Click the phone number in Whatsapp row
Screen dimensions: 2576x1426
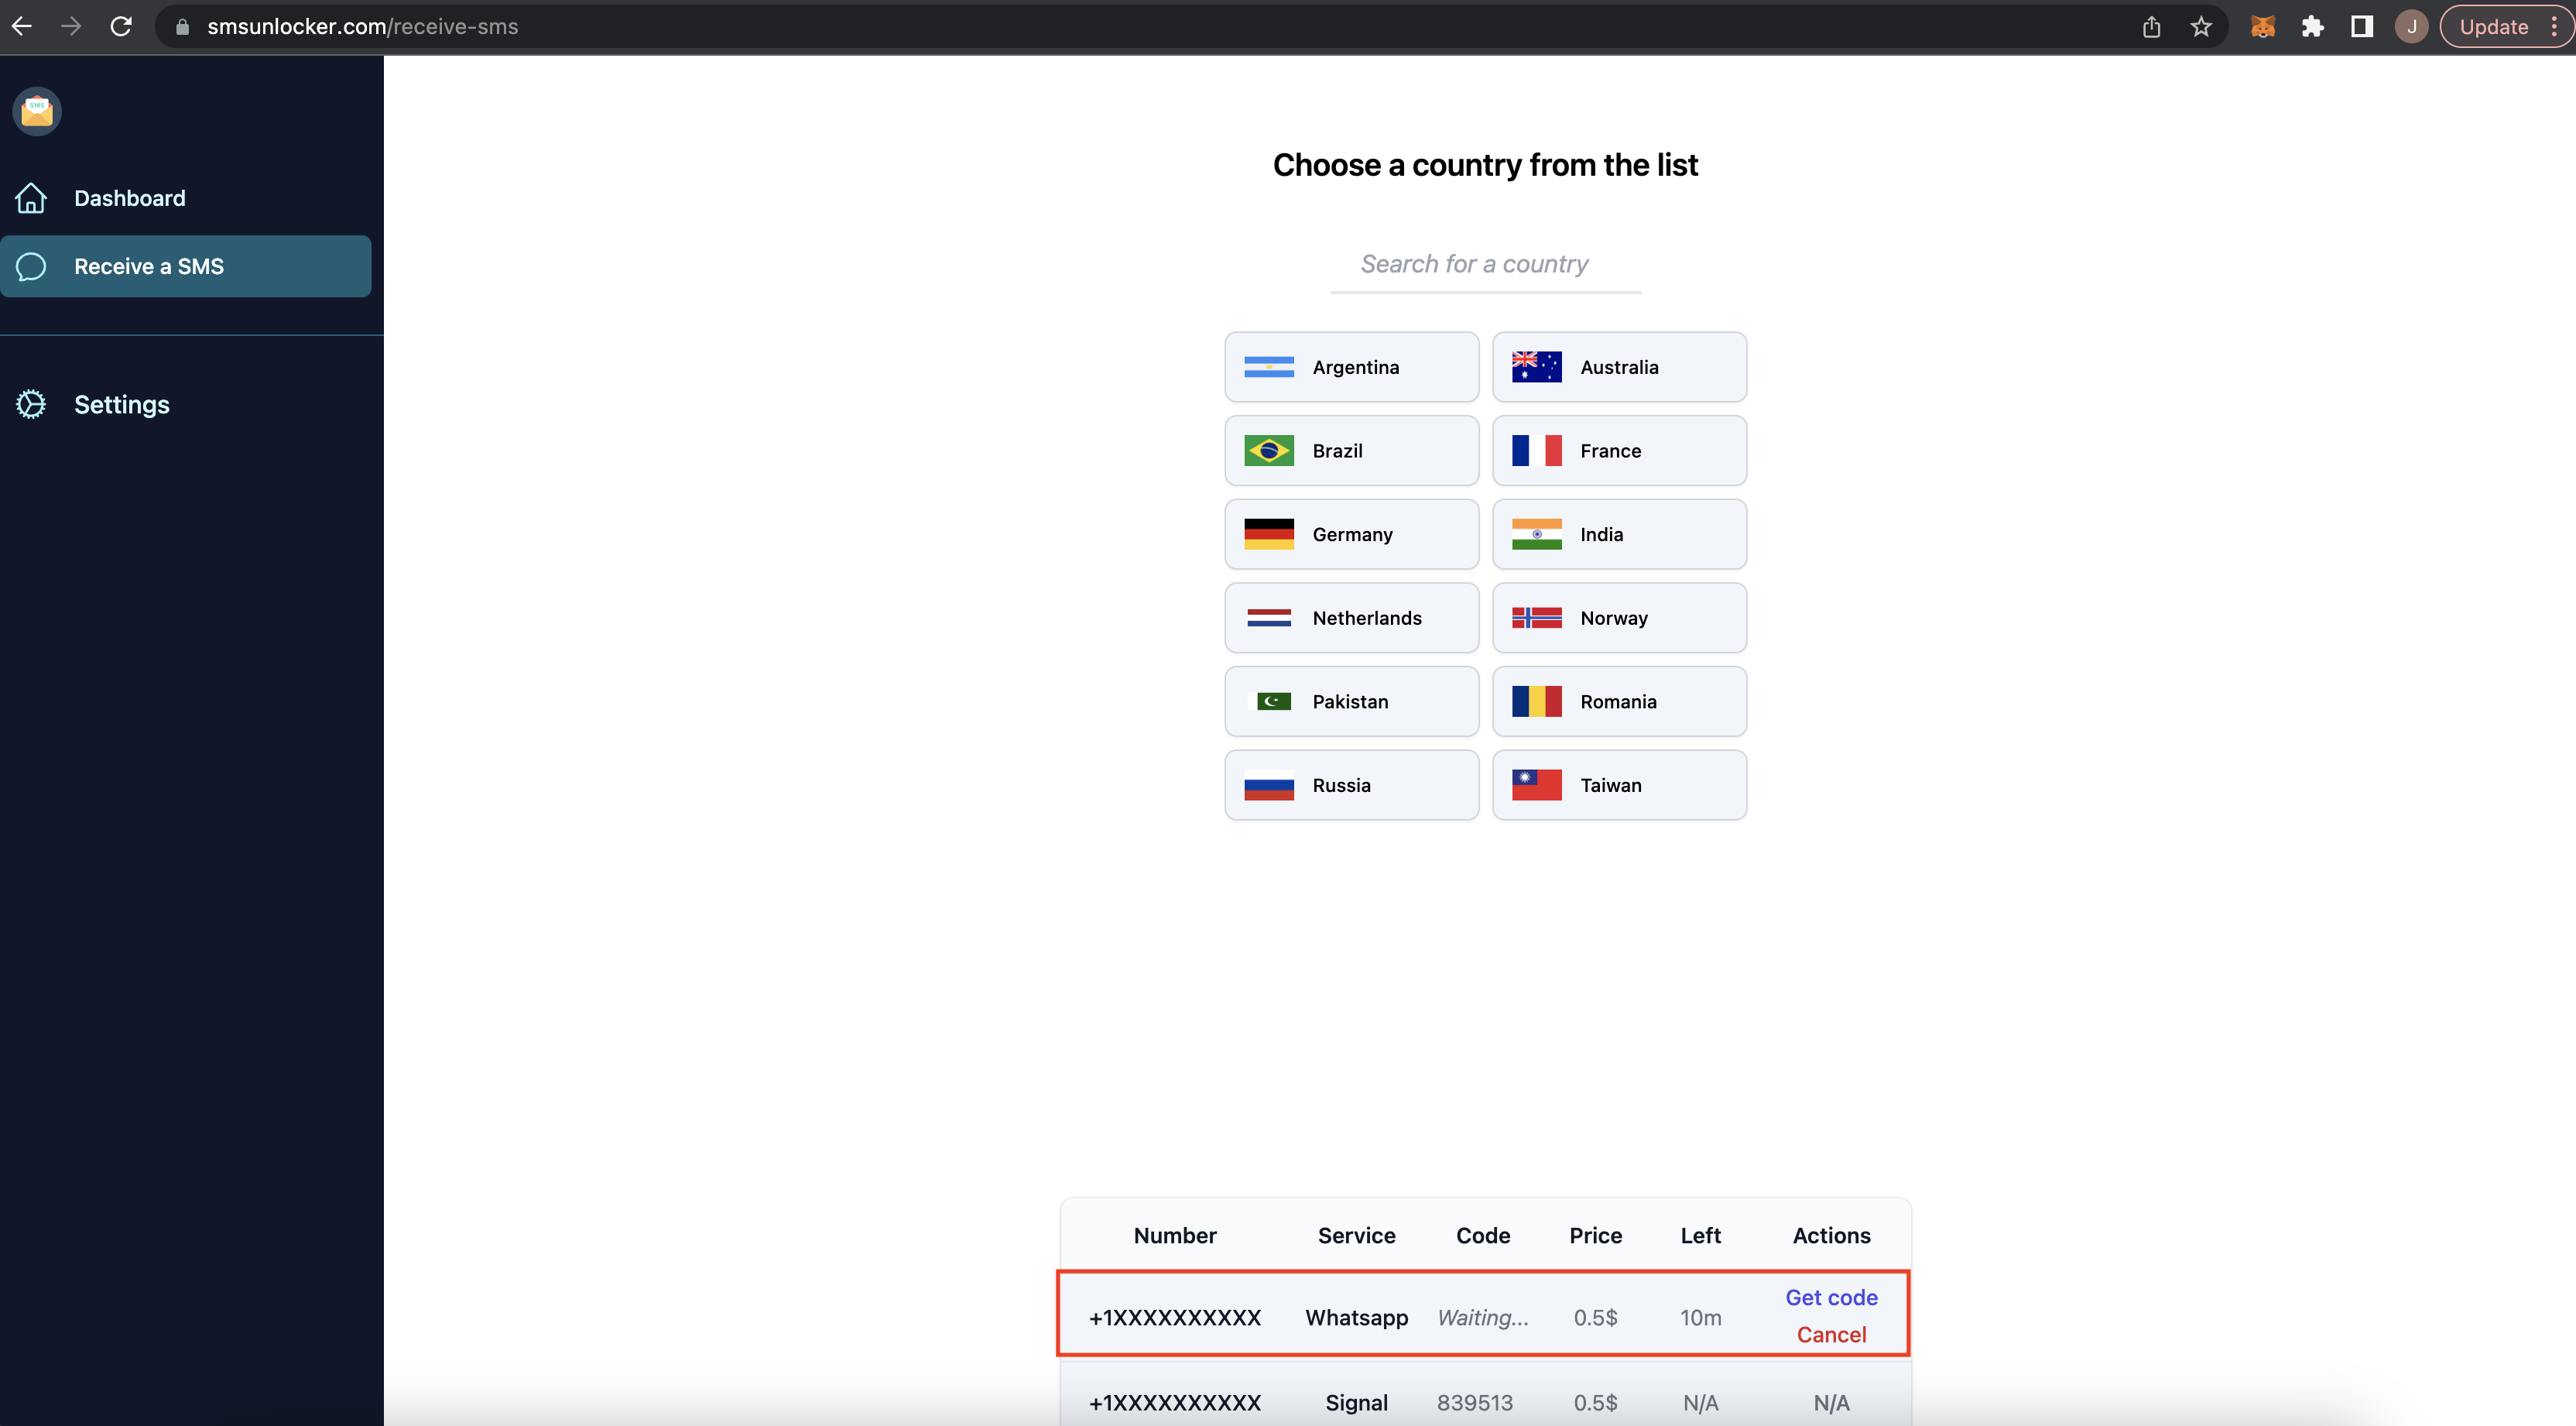tap(1175, 1318)
